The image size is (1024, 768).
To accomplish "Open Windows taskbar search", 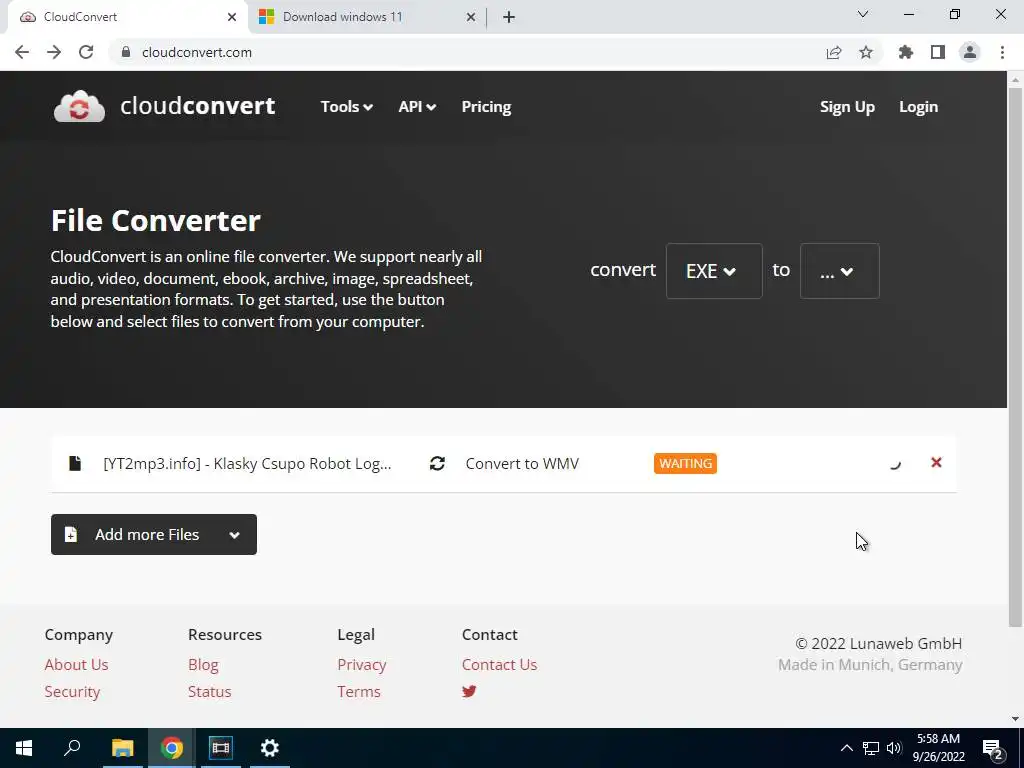I will (x=72, y=748).
